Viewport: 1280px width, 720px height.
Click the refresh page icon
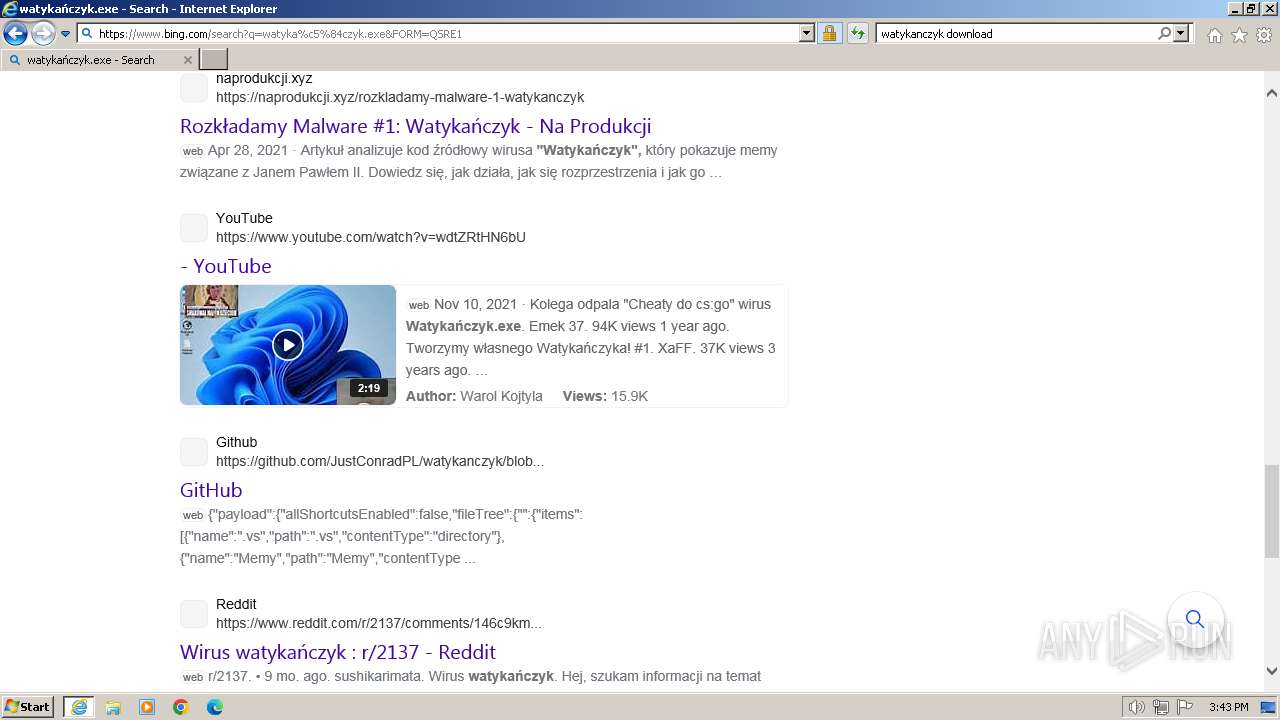click(857, 33)
